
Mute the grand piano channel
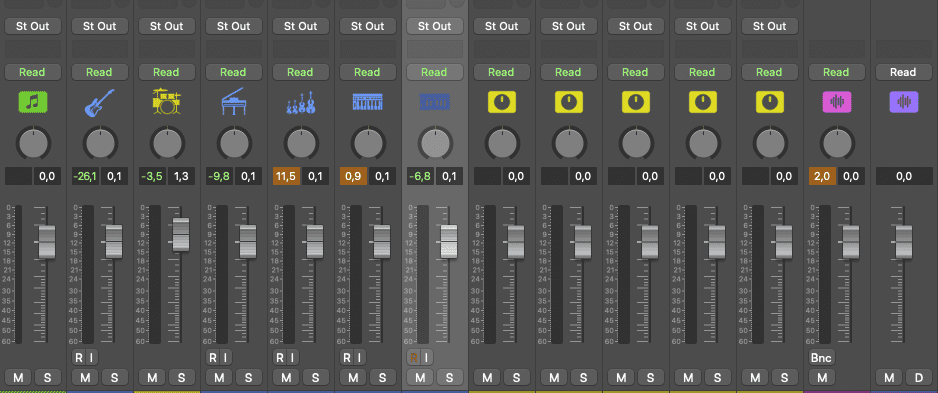220,377
